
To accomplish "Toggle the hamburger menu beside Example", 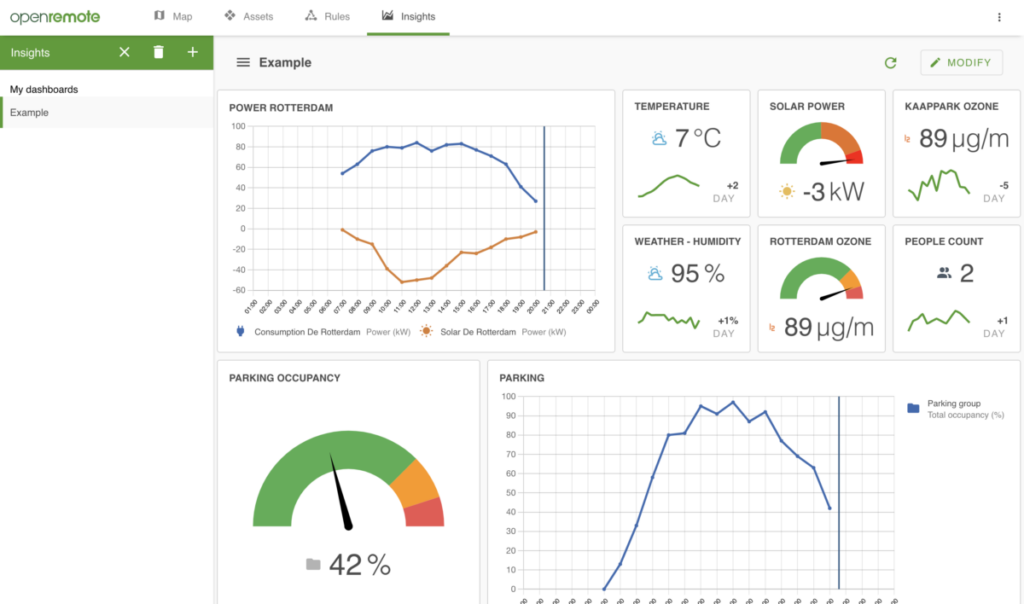I will coord(242,63).
